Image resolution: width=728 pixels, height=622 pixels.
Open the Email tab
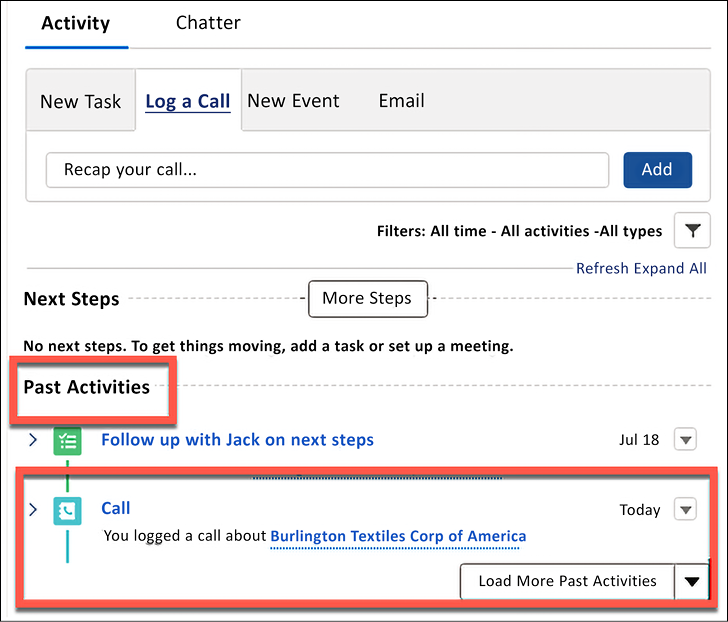[x=402, y=101]
